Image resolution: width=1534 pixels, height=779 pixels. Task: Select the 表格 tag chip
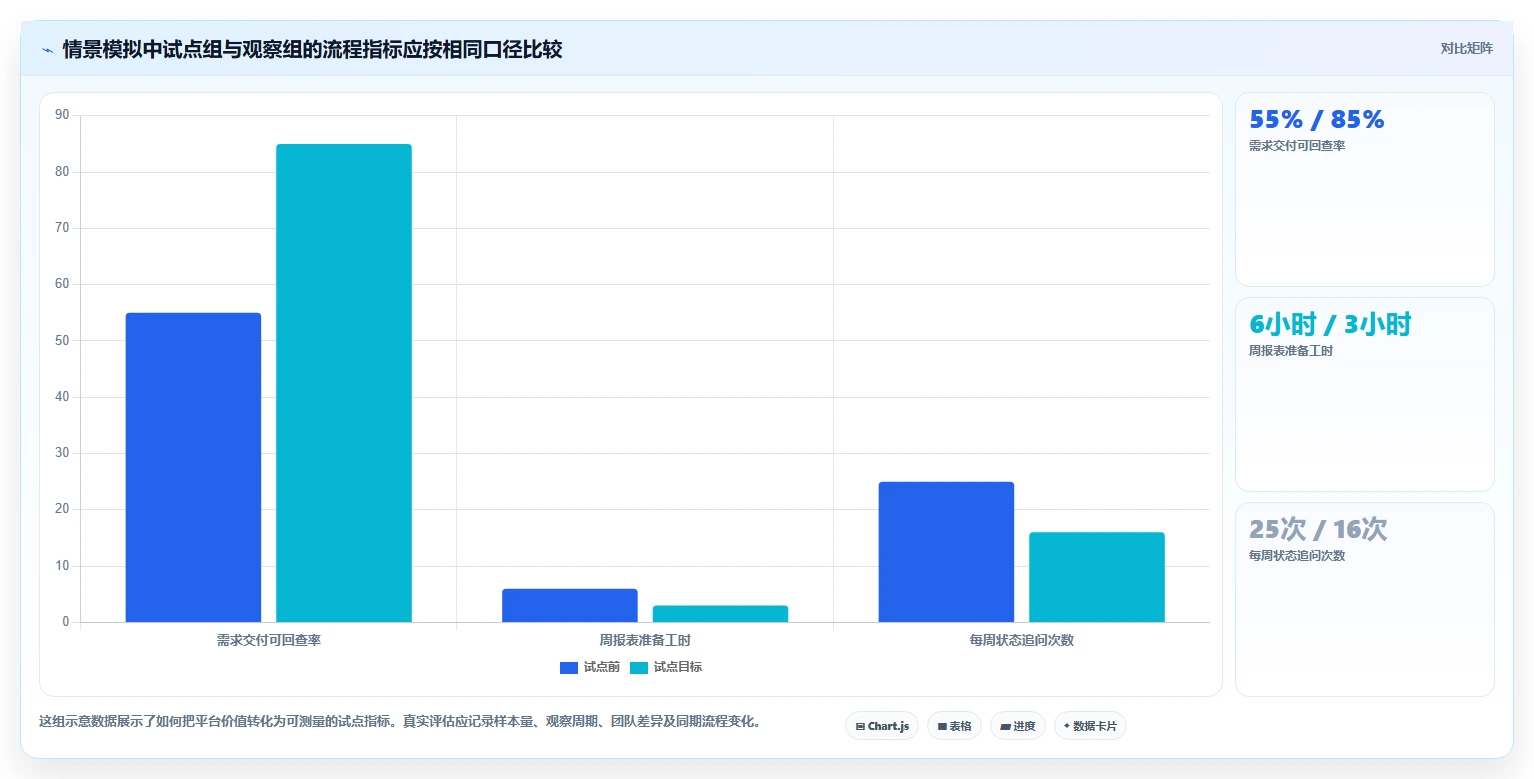click(955, 726)
